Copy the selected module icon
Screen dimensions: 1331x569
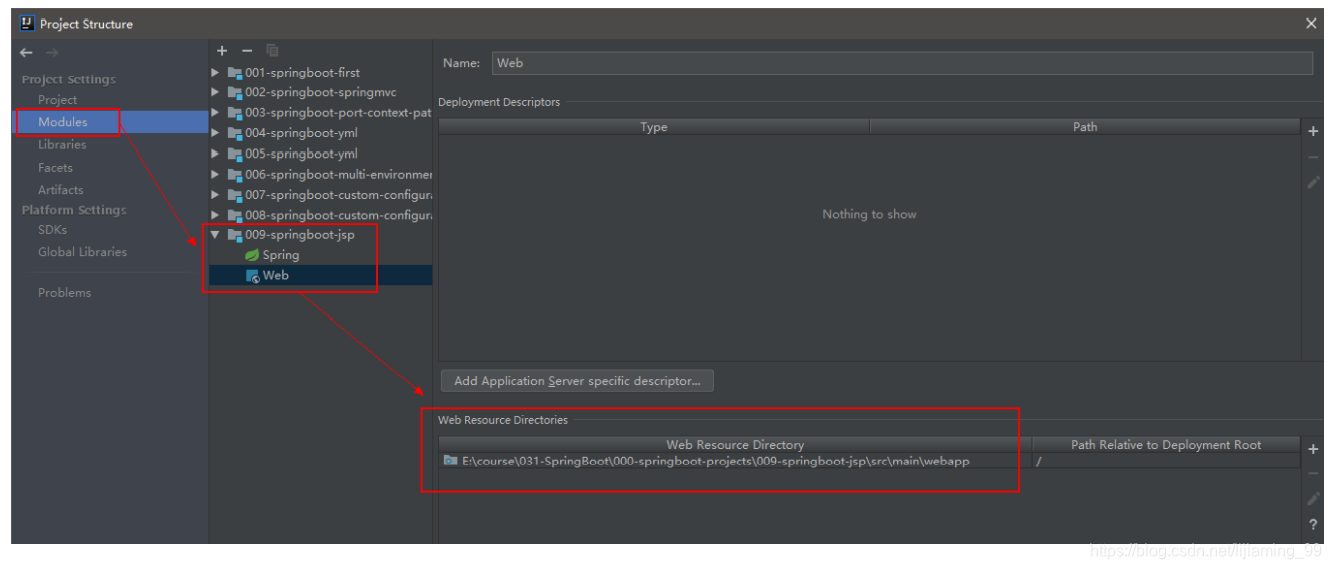[x=272, y=51]
